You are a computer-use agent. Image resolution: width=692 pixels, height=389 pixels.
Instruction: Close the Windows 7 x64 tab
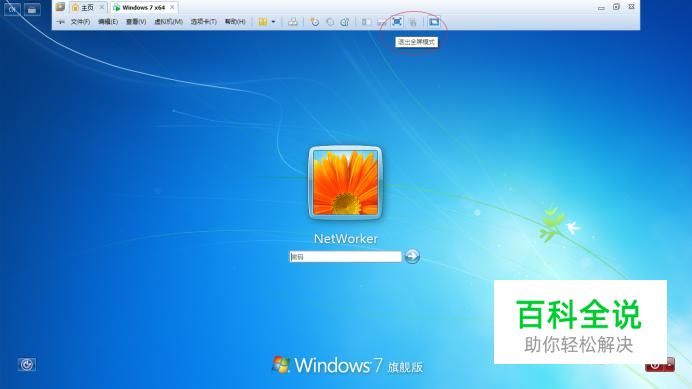172,8
